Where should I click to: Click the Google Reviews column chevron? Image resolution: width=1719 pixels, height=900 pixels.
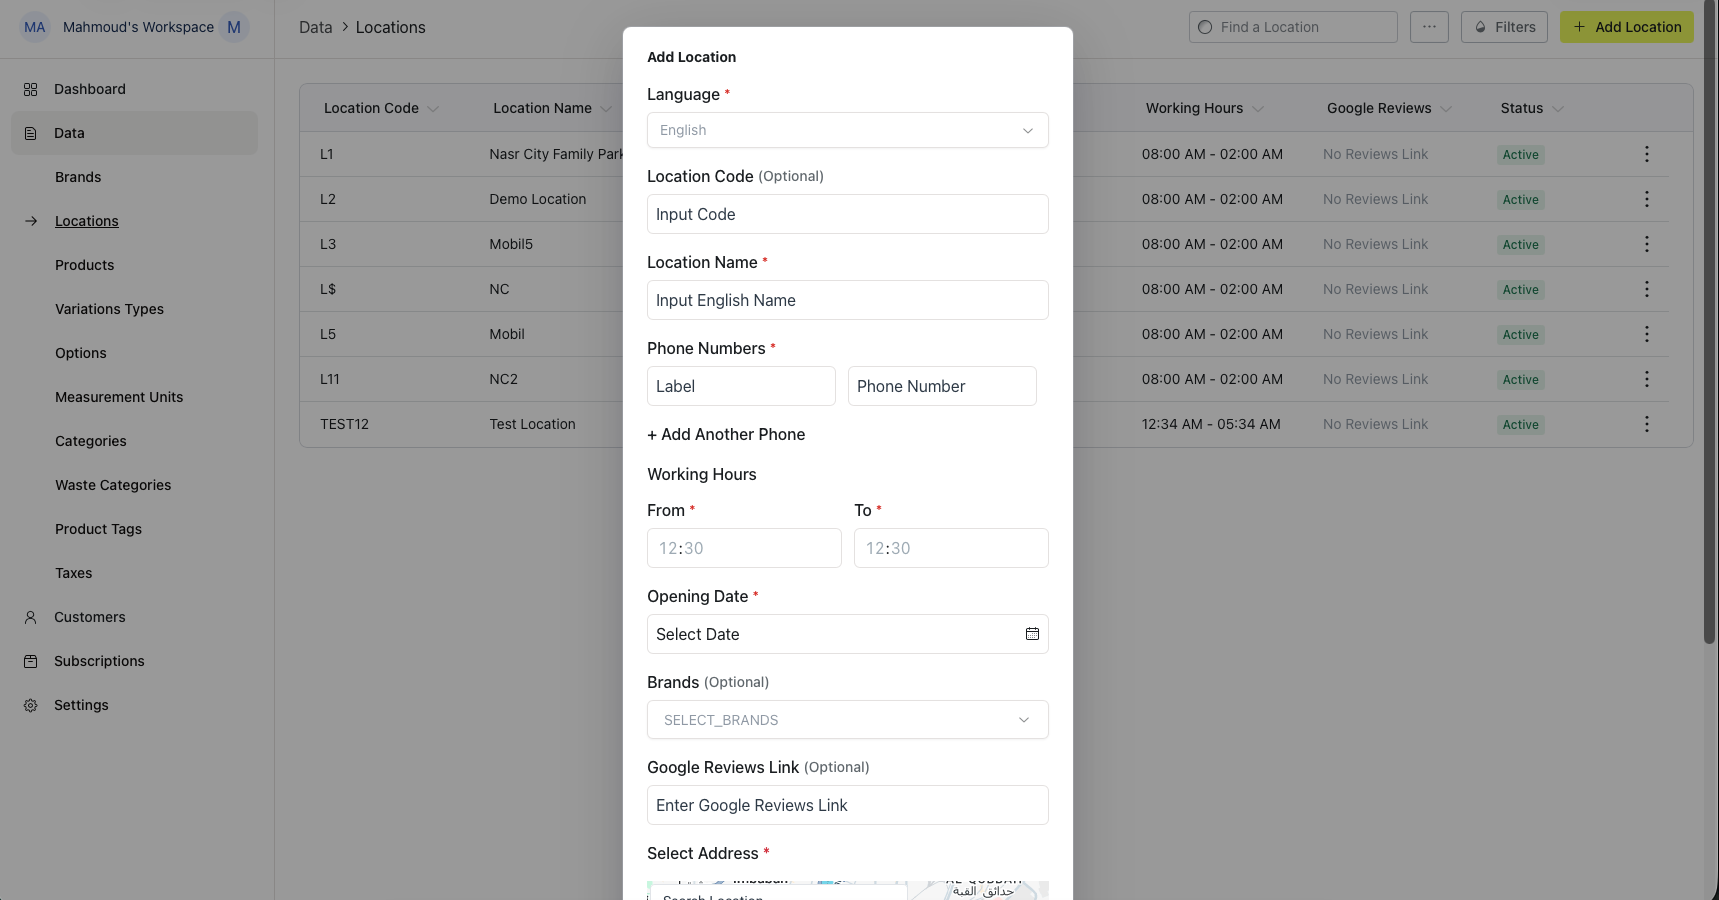(x=1446, y=109)
